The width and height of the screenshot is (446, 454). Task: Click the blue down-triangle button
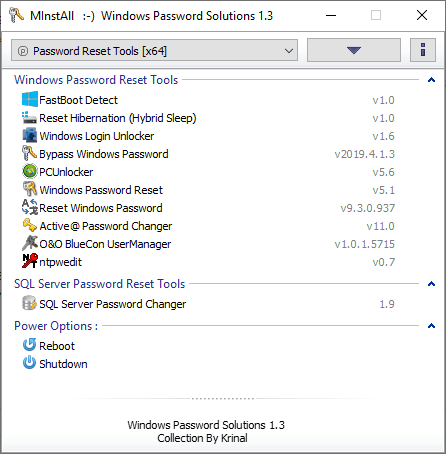tap(354, 50)
